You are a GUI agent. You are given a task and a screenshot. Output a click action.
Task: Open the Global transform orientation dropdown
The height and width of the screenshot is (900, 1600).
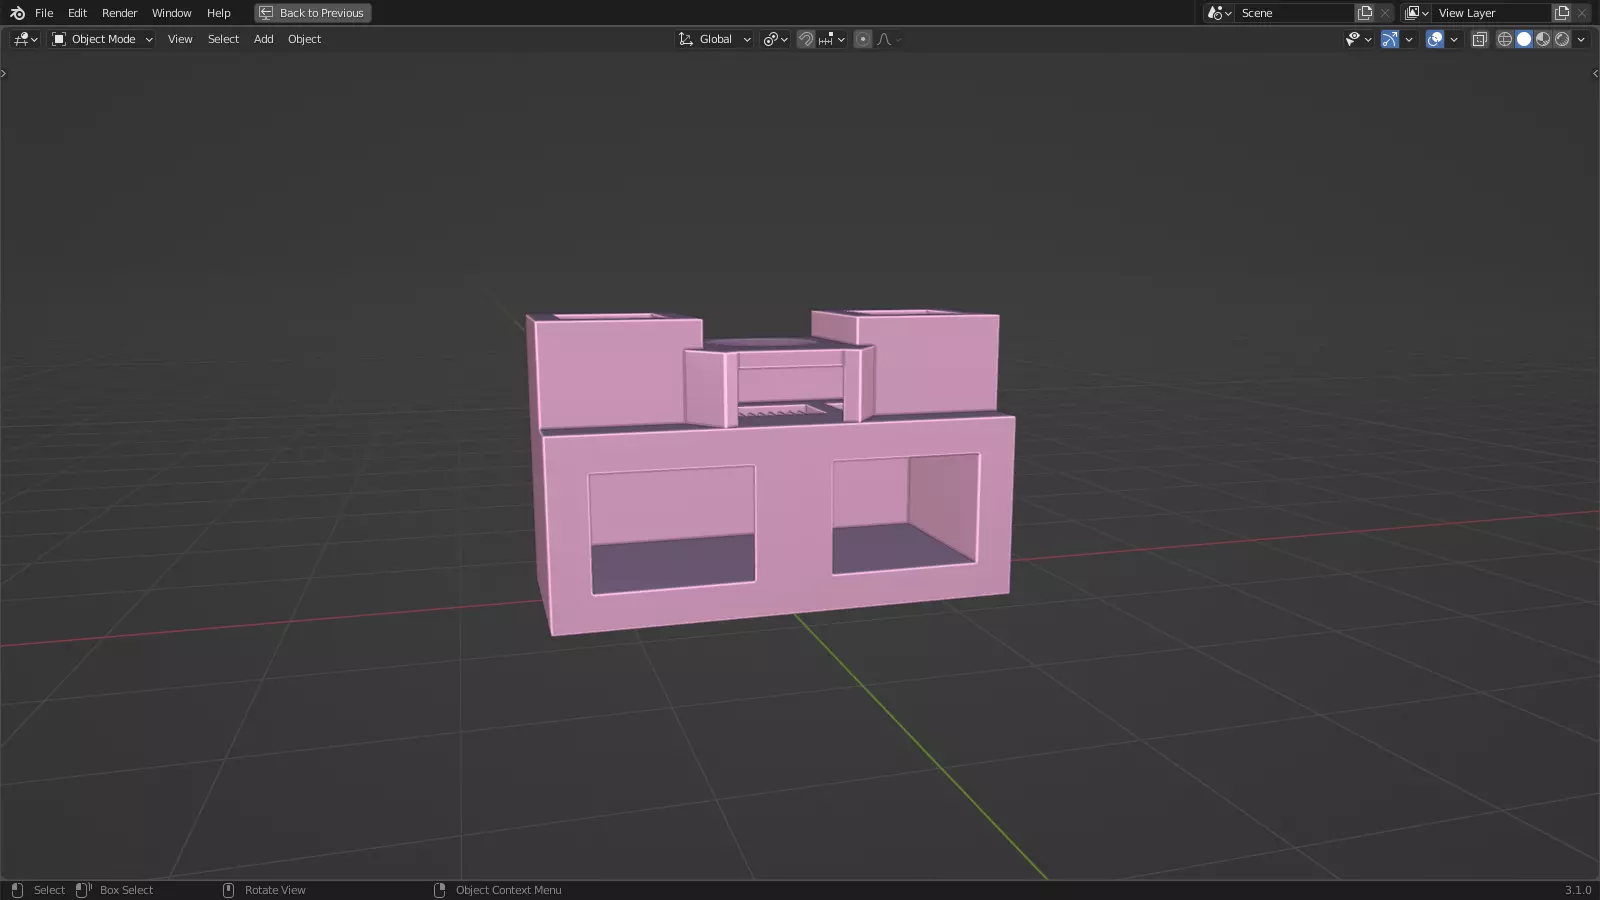tap(714, 39)
